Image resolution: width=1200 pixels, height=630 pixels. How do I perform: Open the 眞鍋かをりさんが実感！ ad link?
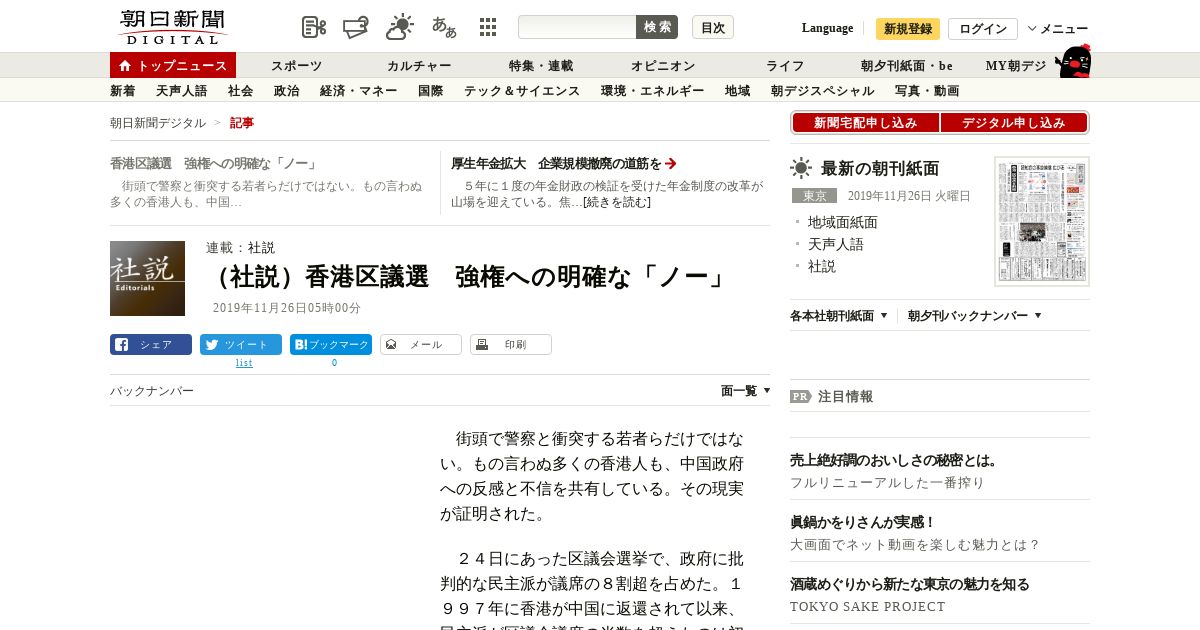[x=863, y=522]
